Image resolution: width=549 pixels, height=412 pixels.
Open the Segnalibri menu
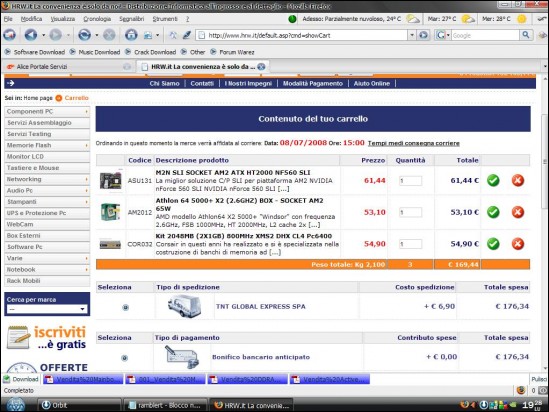pos(131,19)
